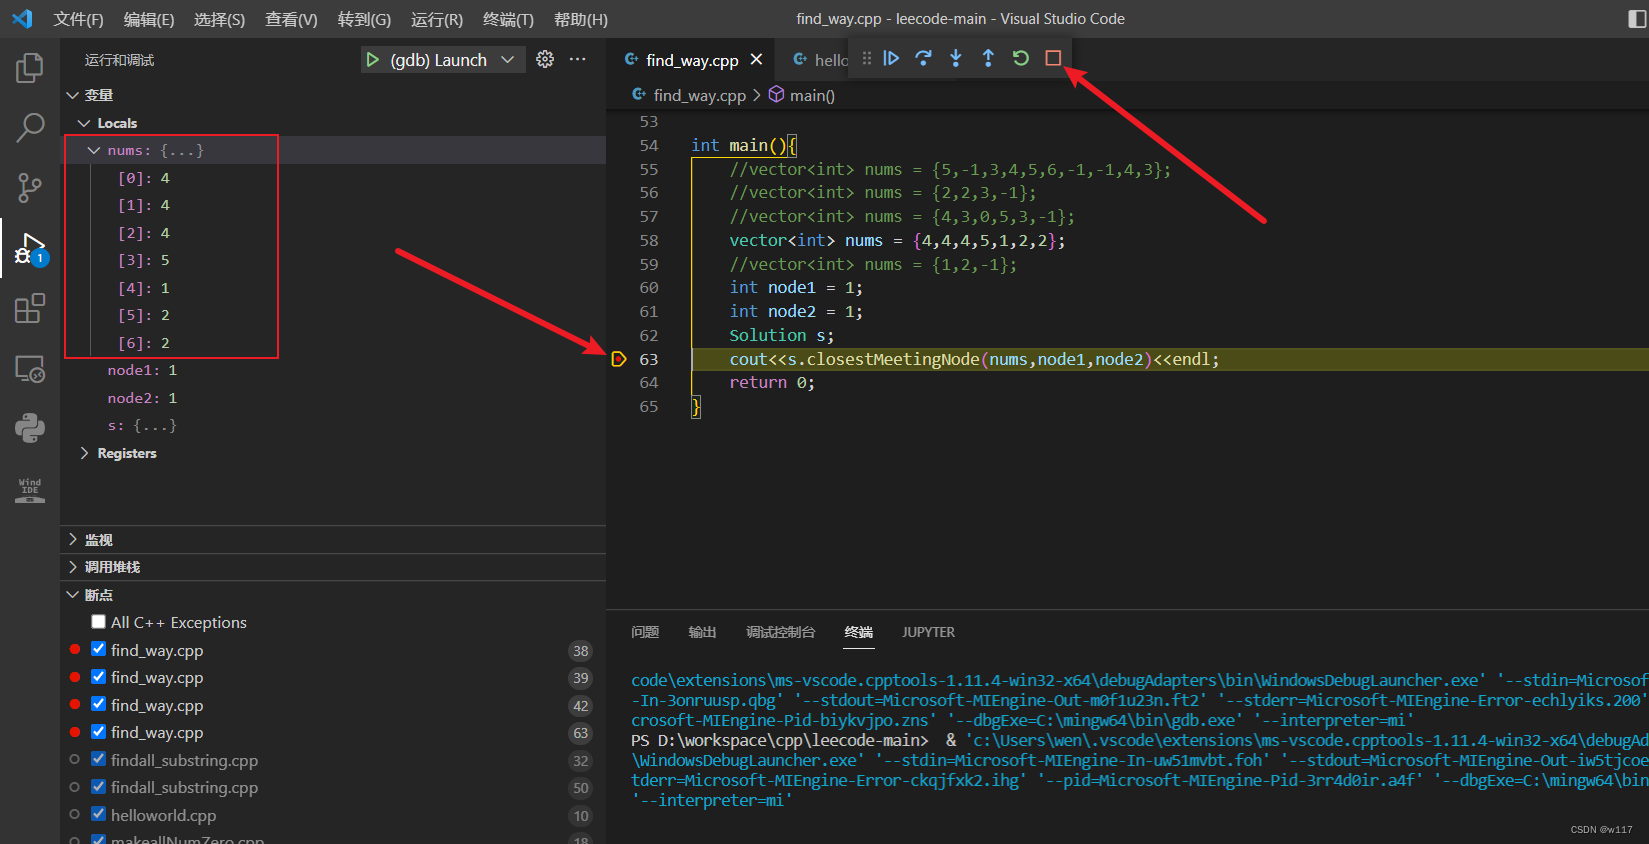Click the breakpoint marker on line 63
1649x844 pixels.
click(619, 359)
